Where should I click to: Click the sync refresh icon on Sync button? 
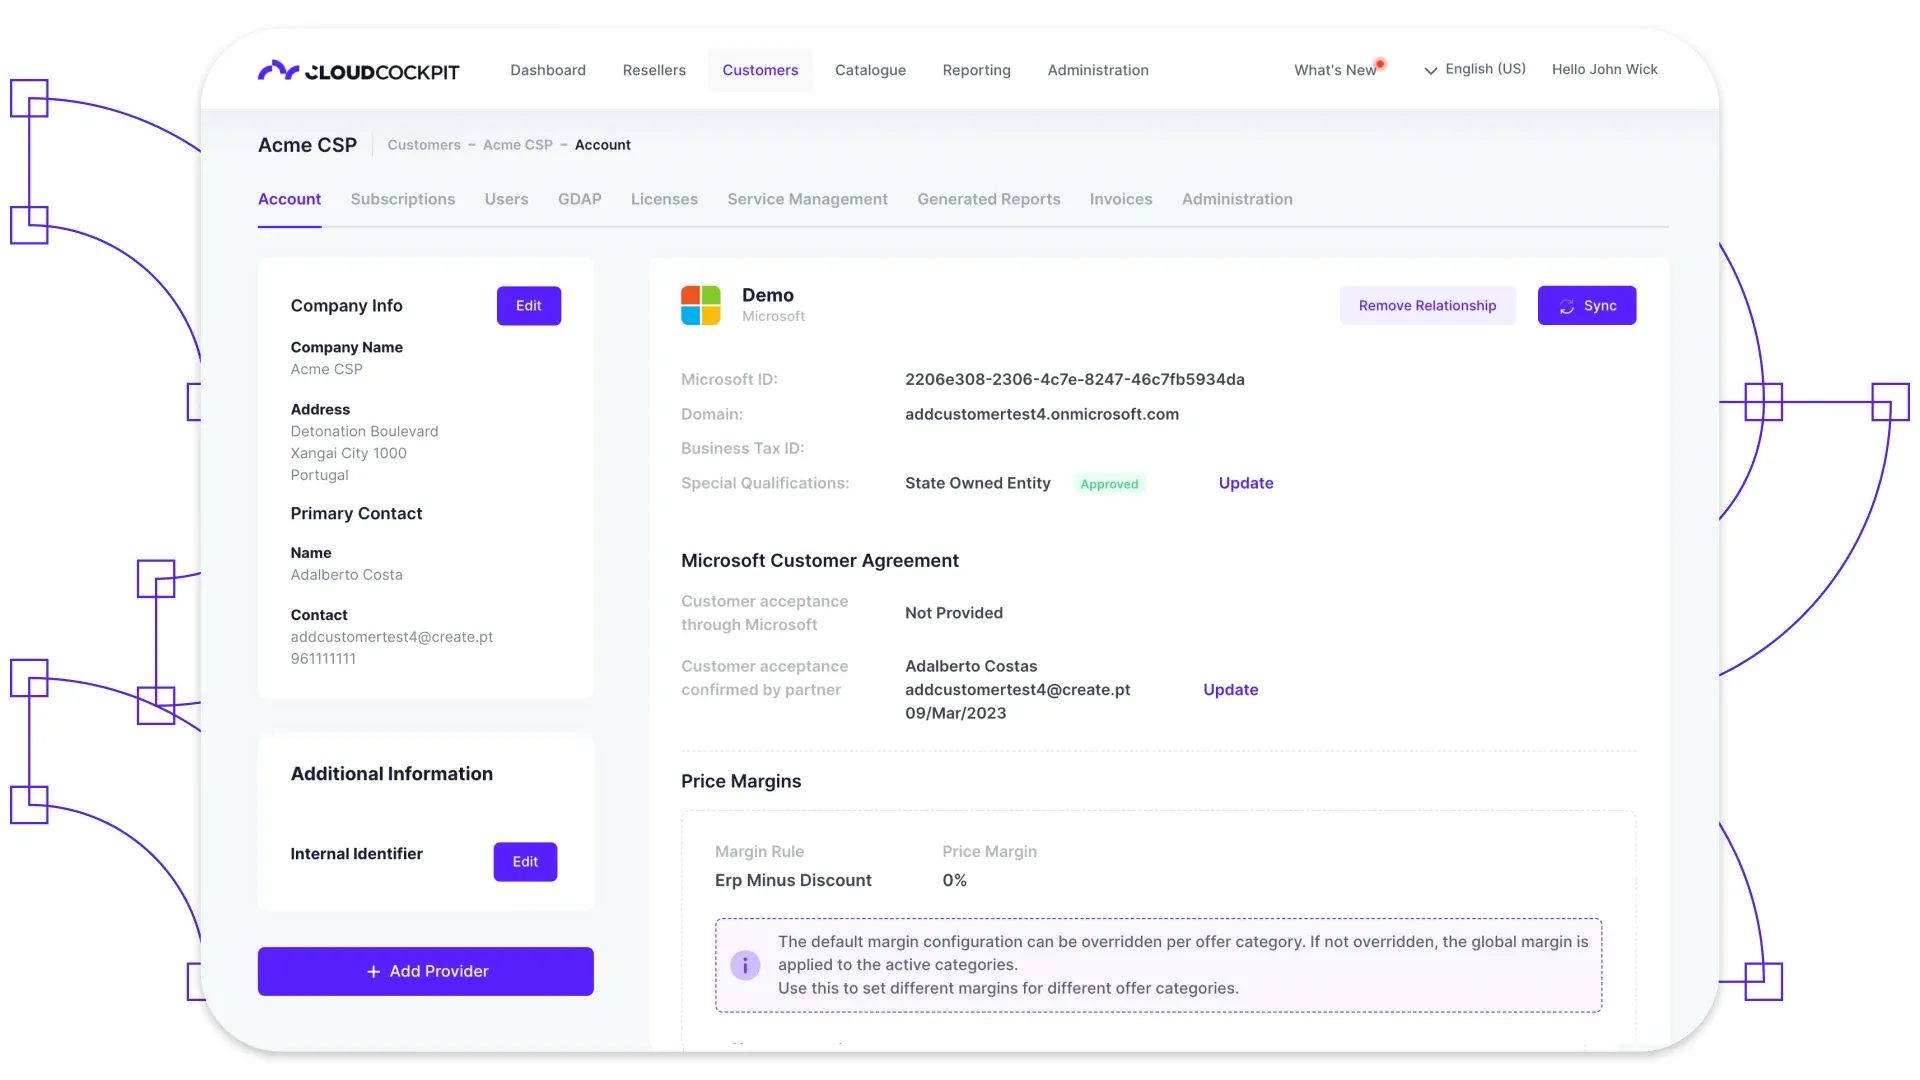point(1565,306)
